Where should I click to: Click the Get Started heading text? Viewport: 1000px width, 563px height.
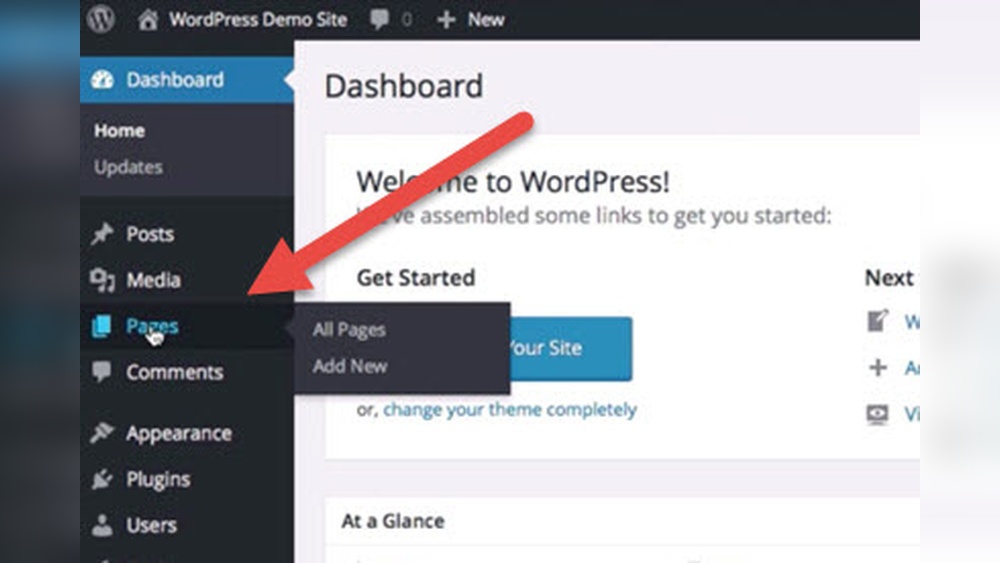416,278
